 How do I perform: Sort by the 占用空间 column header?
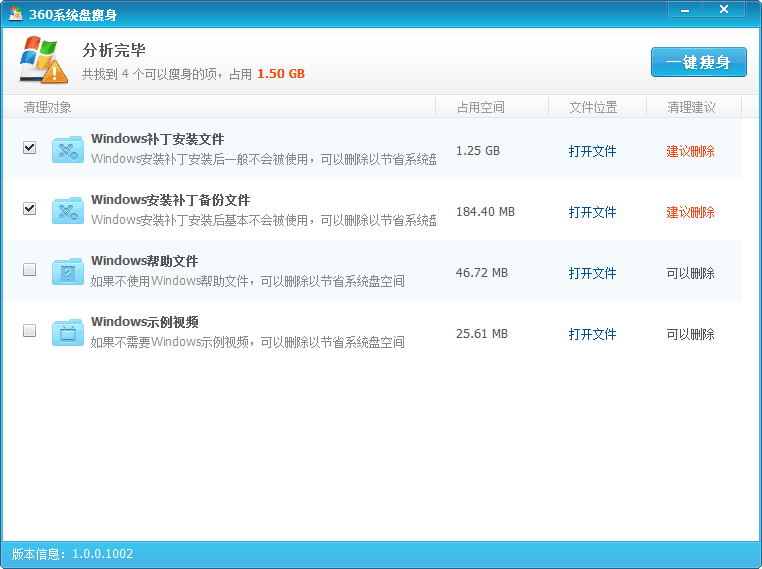(x=481, y=107)
